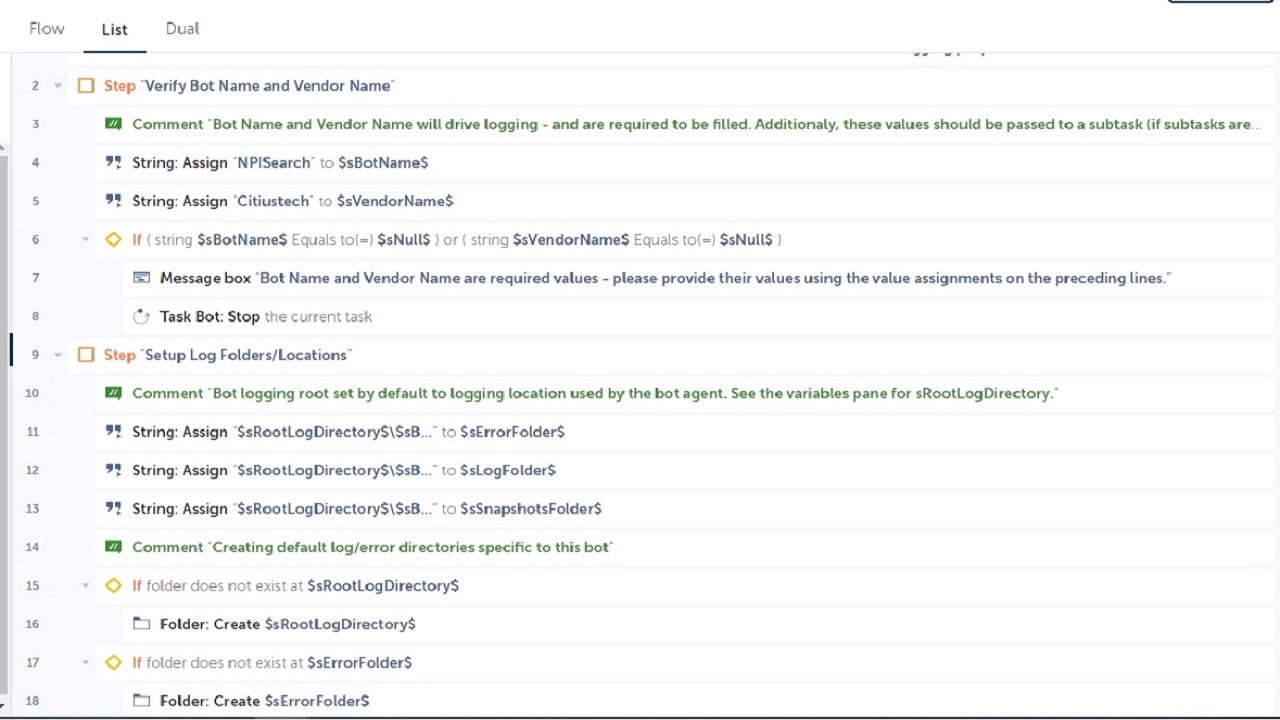Toggle the Step checkbox for Verify Bot Name
This screenshot has height=720, width=1280.
coord(86,86)
